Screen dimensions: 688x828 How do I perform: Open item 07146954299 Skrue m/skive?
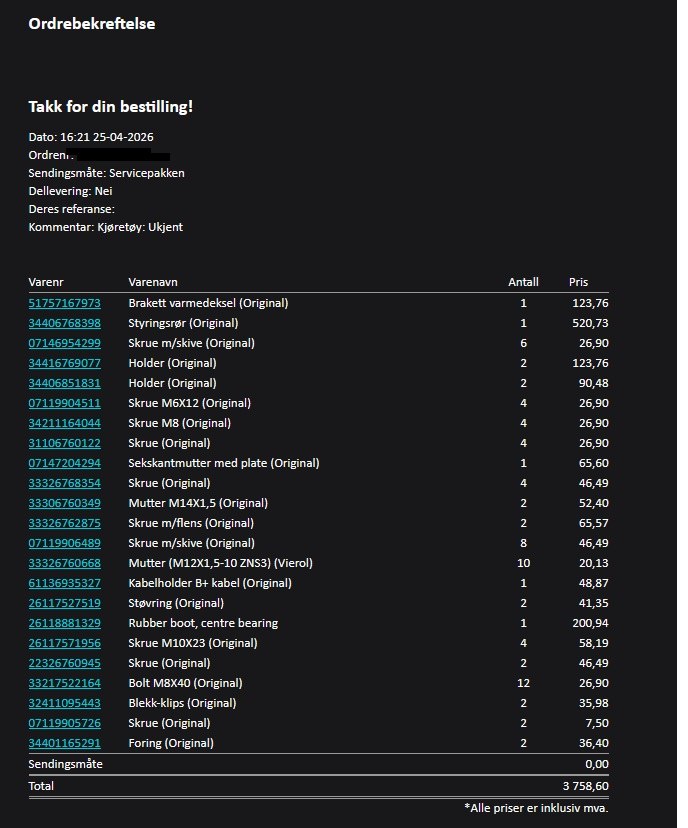(x=64, y=343)
